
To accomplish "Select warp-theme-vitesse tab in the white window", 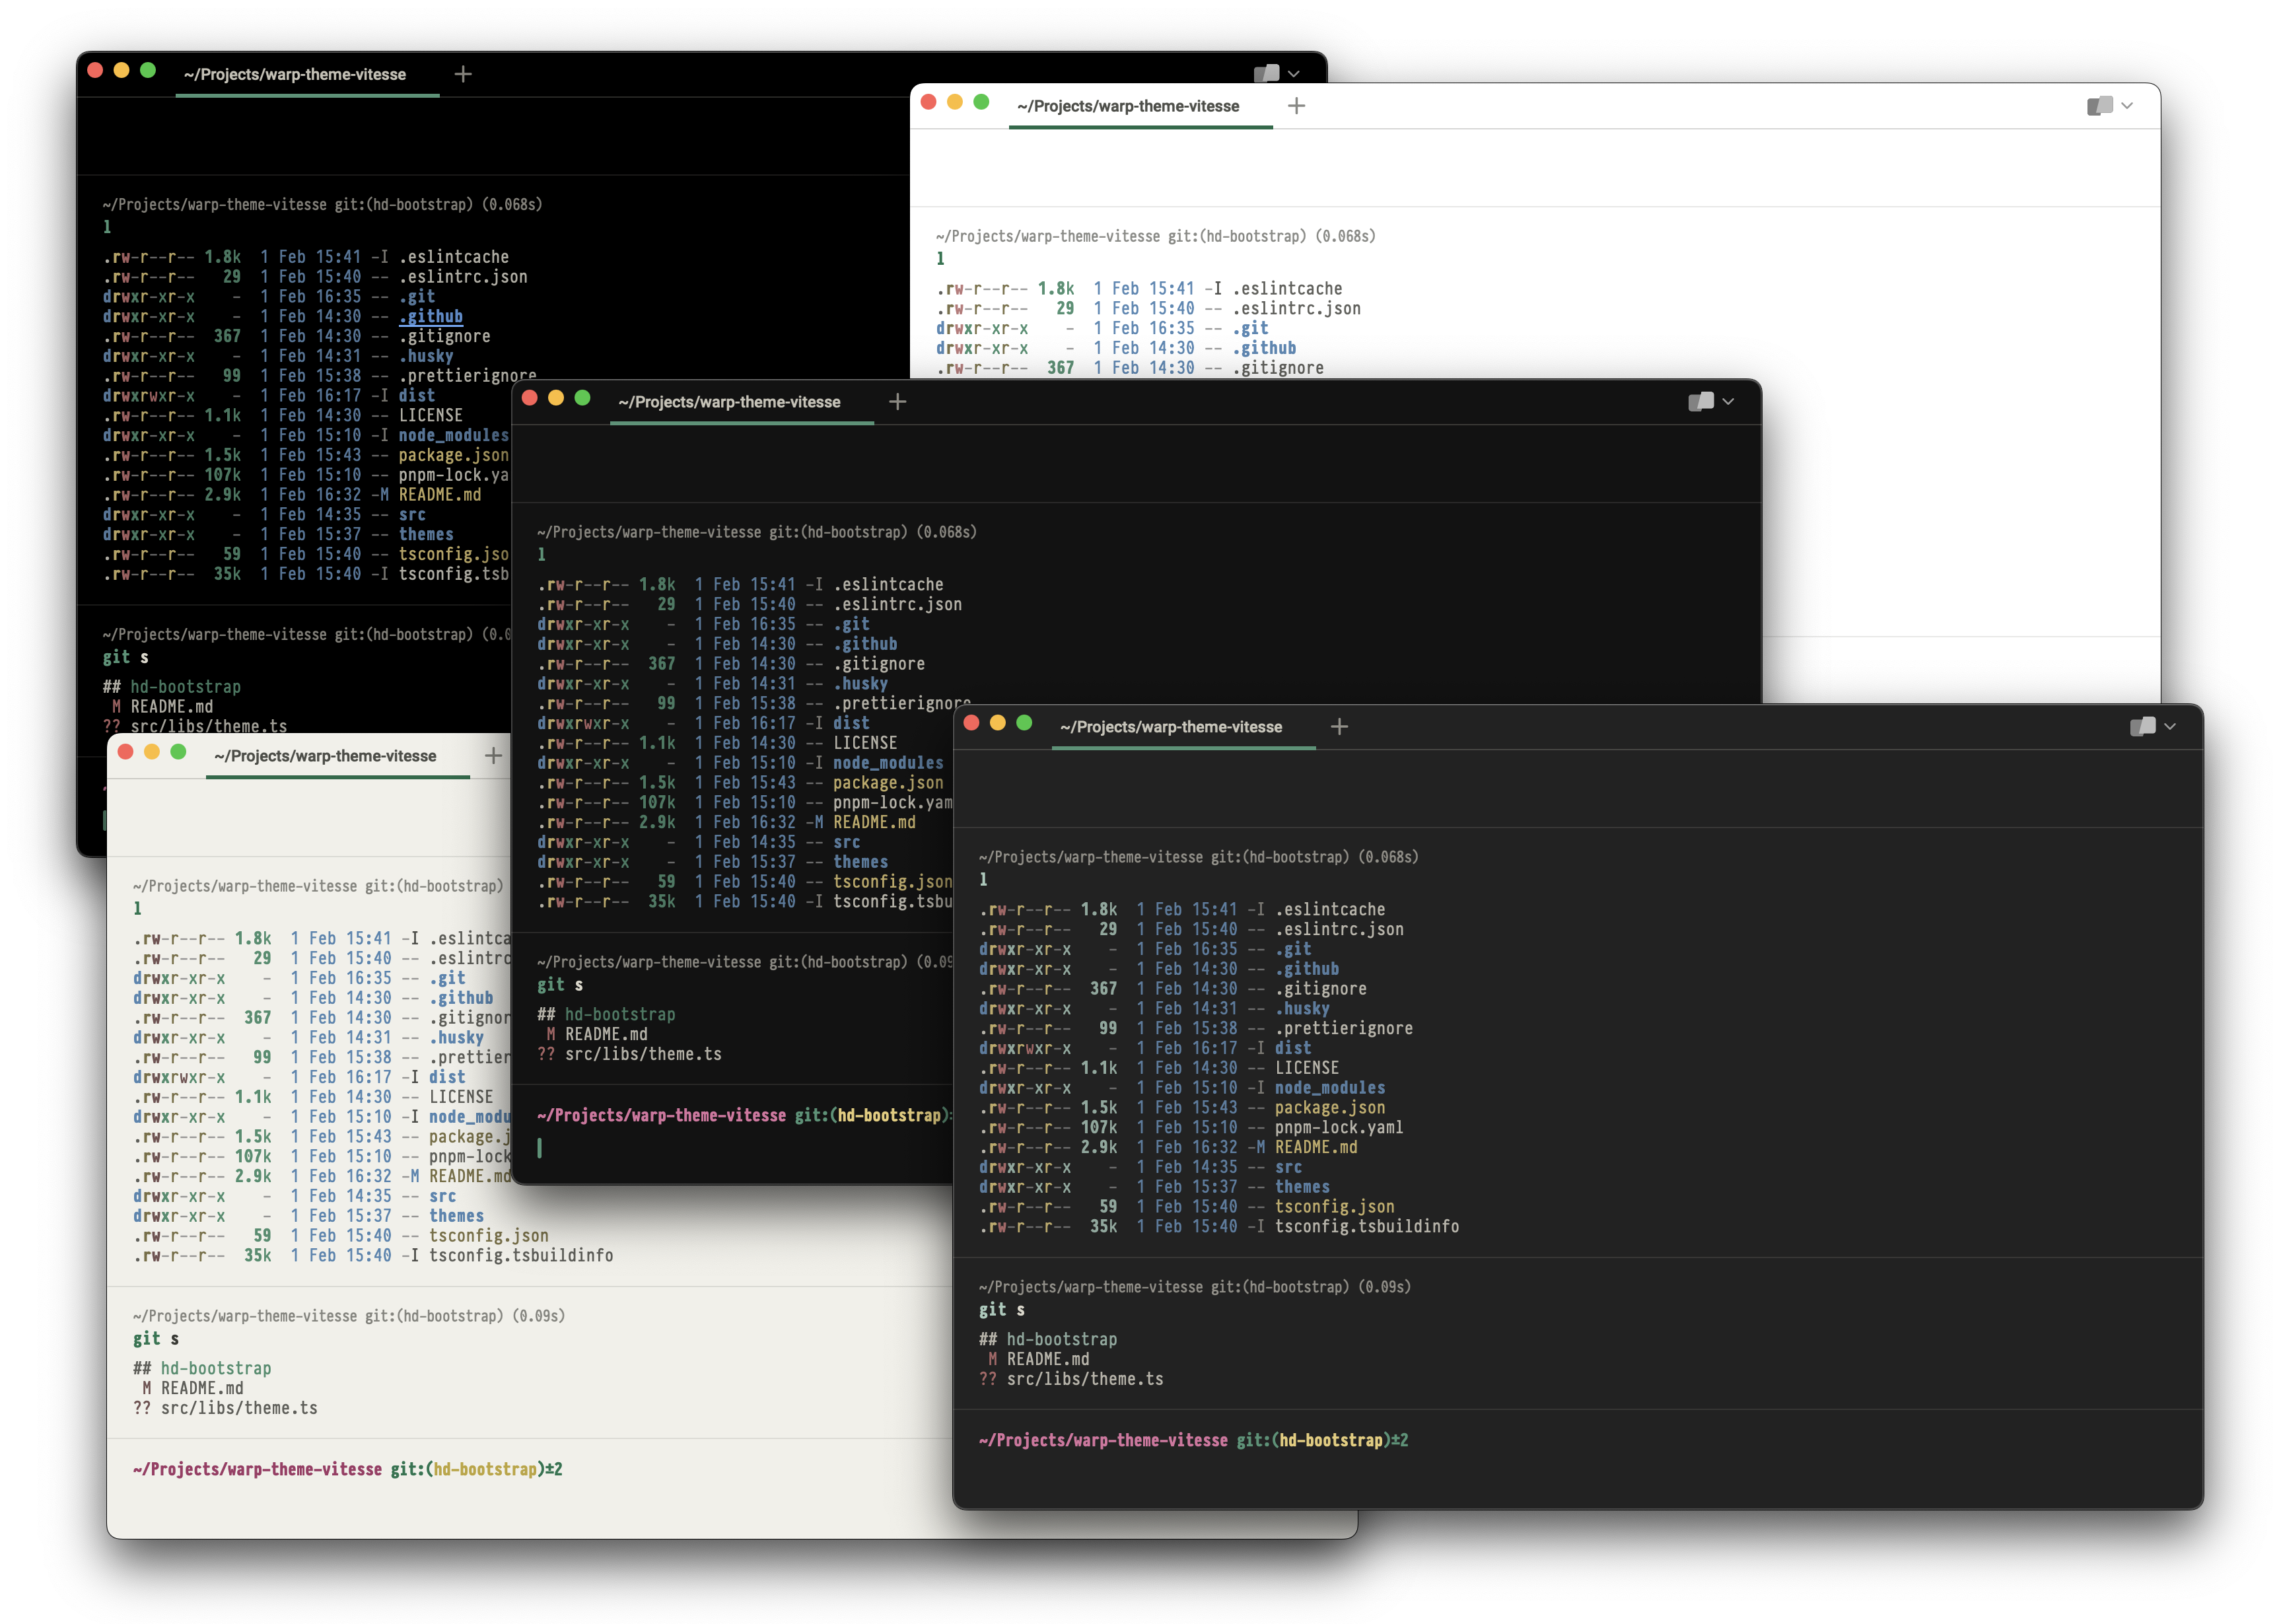I will pyautogui.click(x=1128, y=106).
